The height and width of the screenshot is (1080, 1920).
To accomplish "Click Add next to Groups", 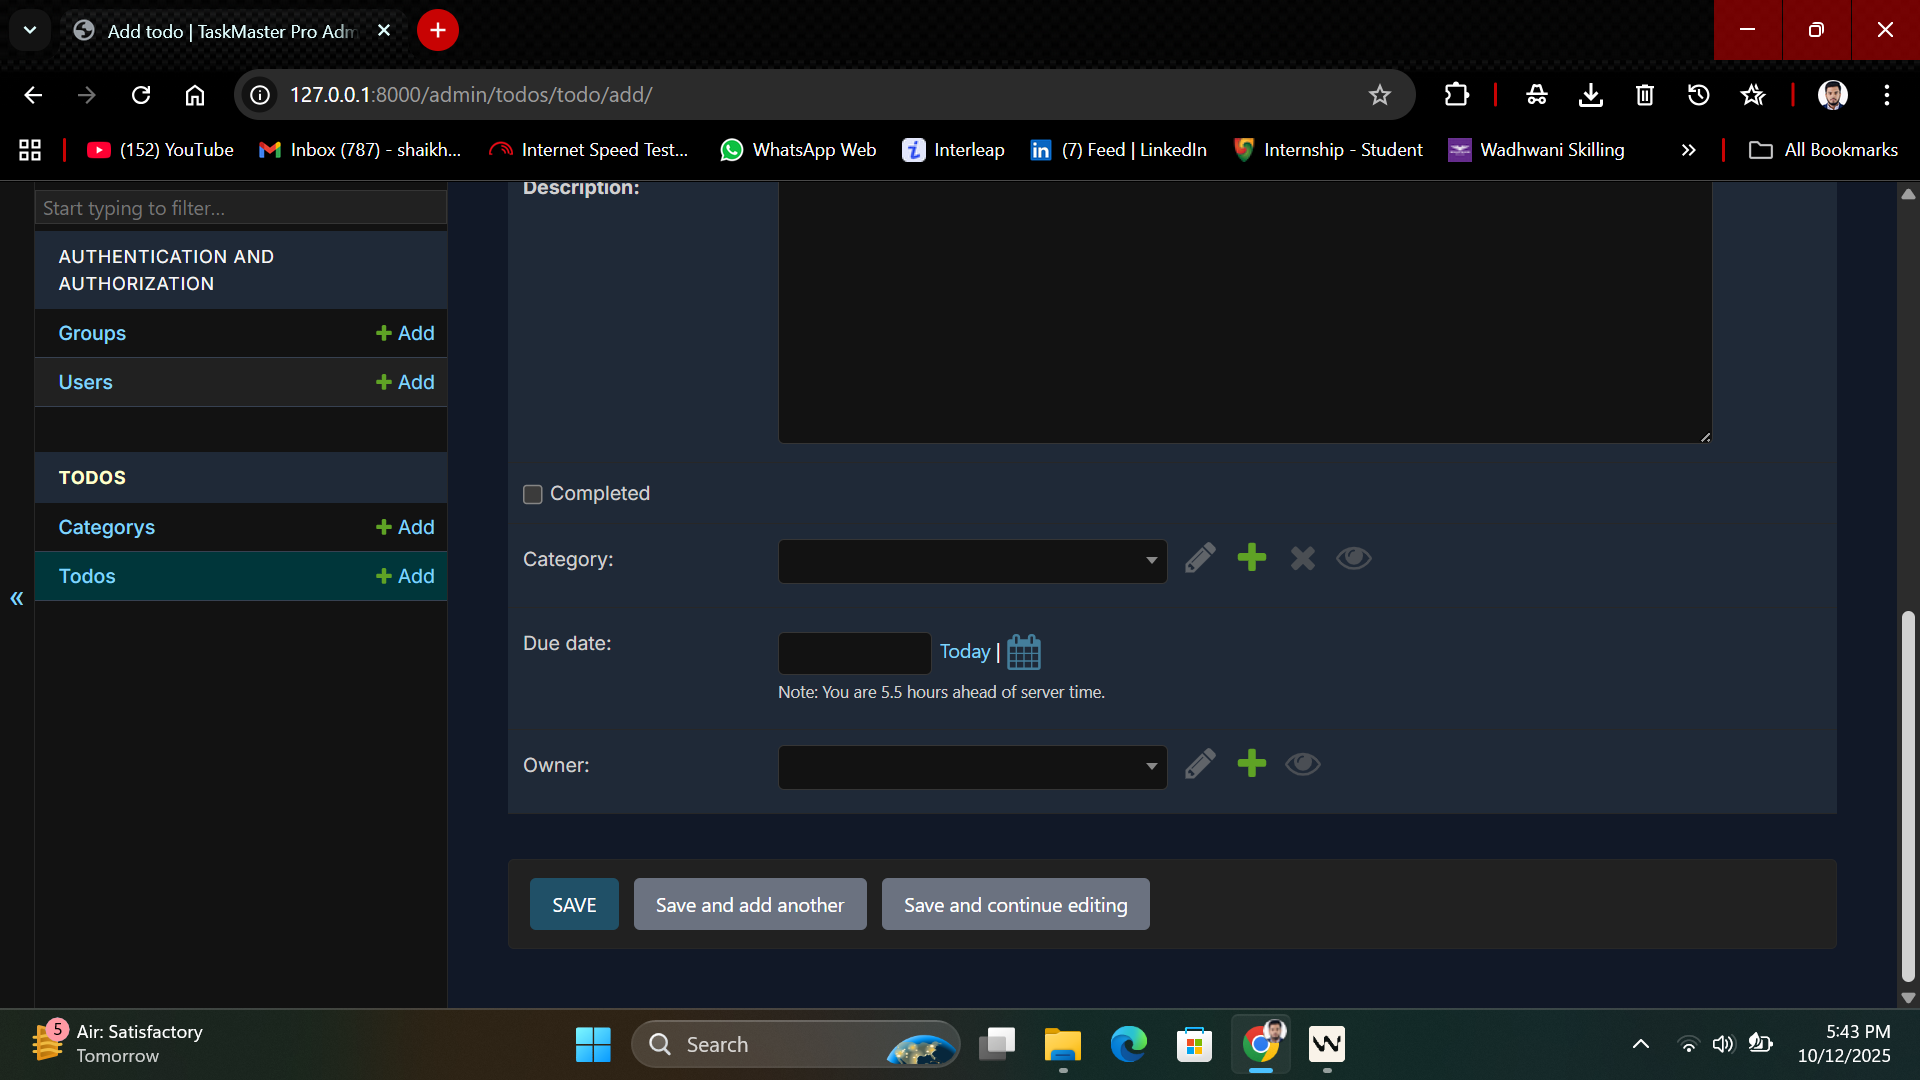I will [x=405, y=333].
